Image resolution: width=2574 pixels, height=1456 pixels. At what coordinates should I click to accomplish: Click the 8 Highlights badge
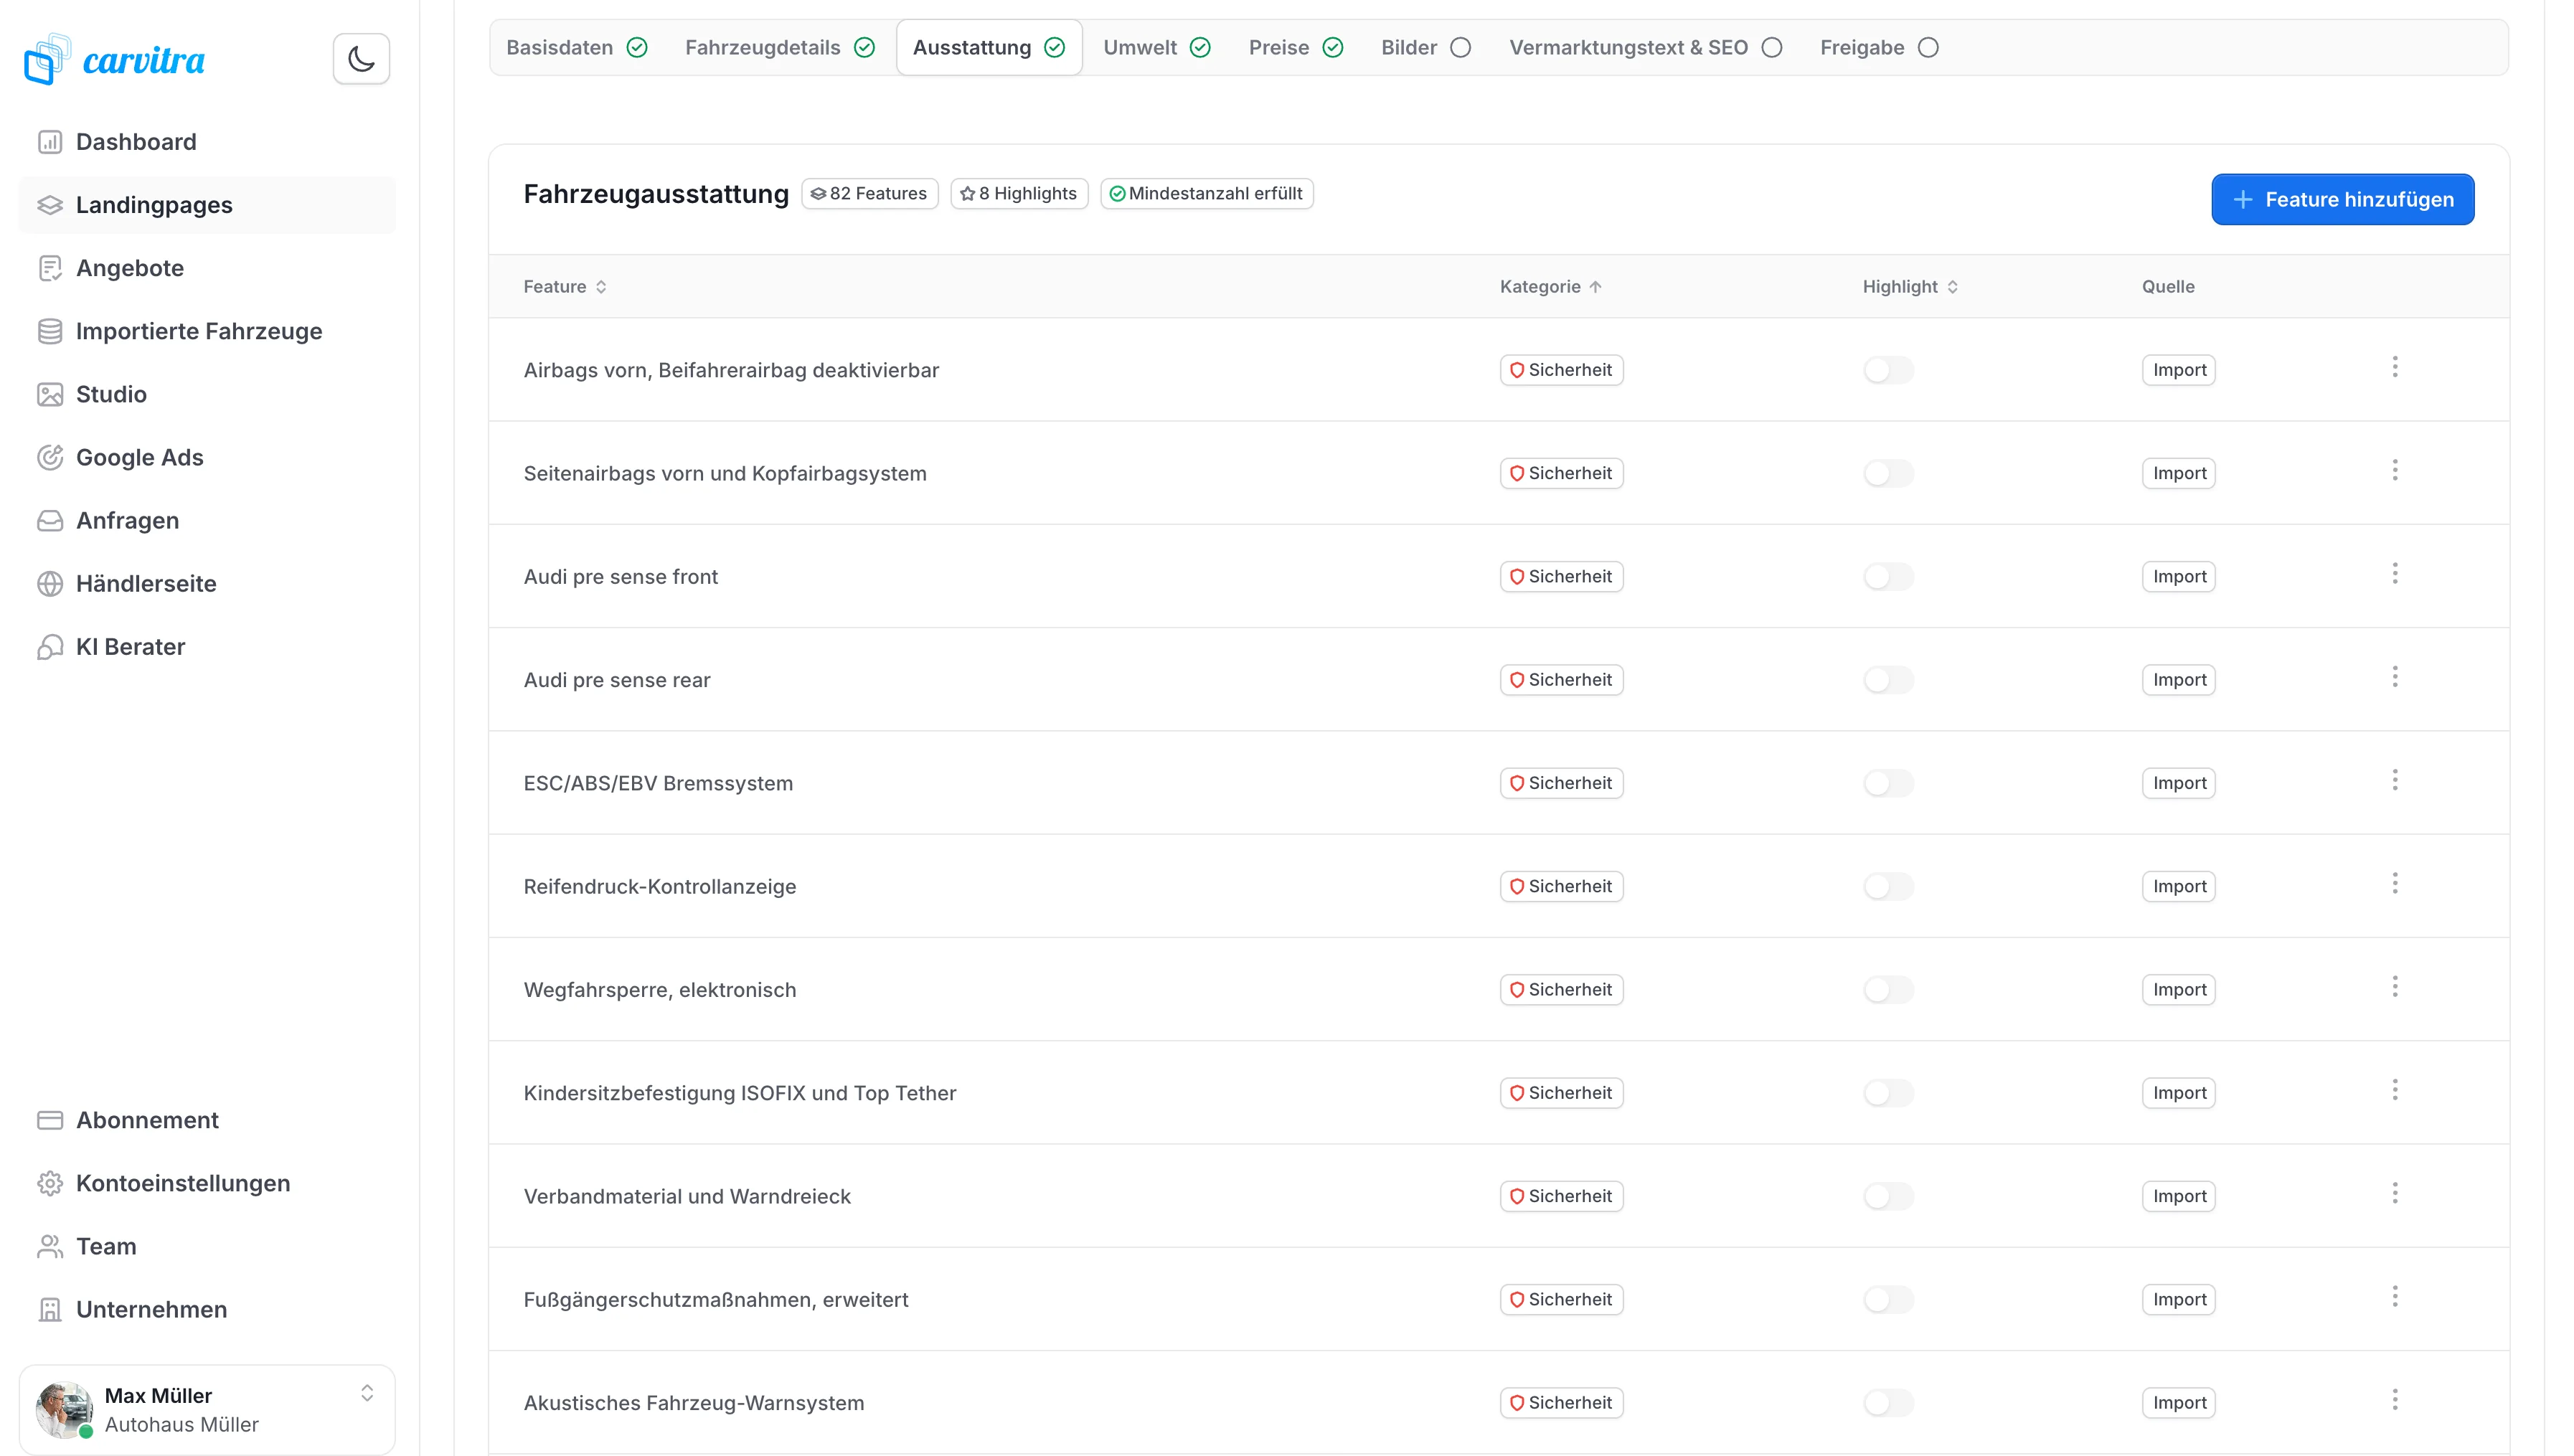click(1019, 193)
